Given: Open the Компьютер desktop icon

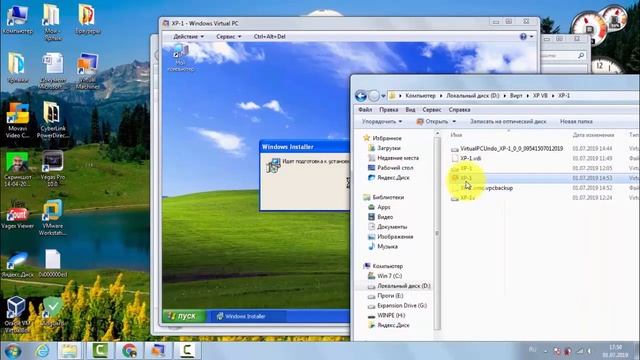Looking at the screenshot, I should click(17, 20).
